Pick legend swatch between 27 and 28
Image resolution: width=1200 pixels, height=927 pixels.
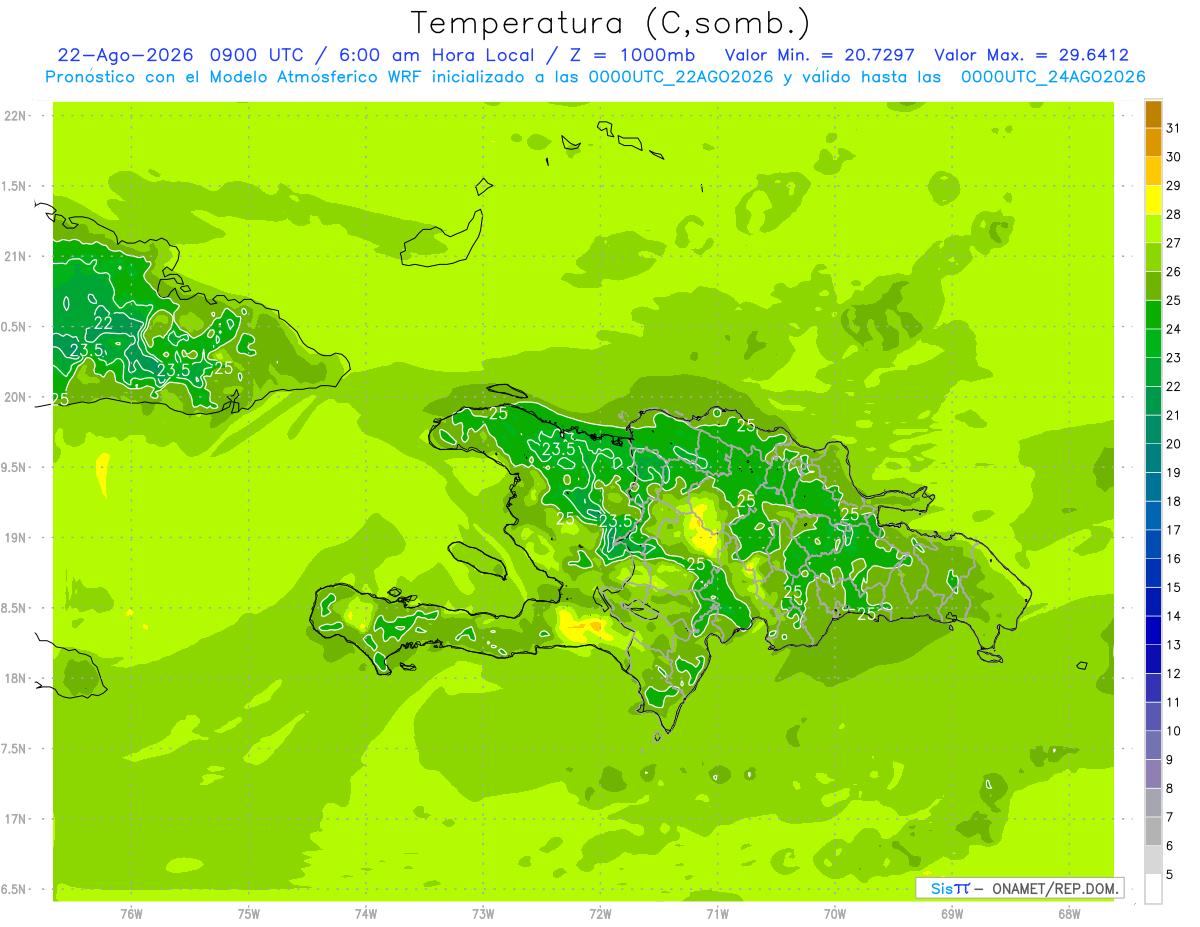click(1153, 229)
